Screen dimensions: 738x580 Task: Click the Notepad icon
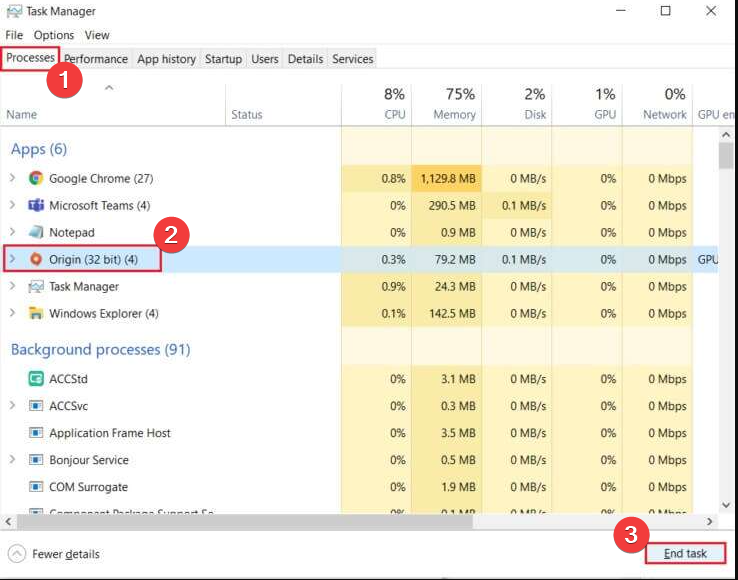click(36, 233)
